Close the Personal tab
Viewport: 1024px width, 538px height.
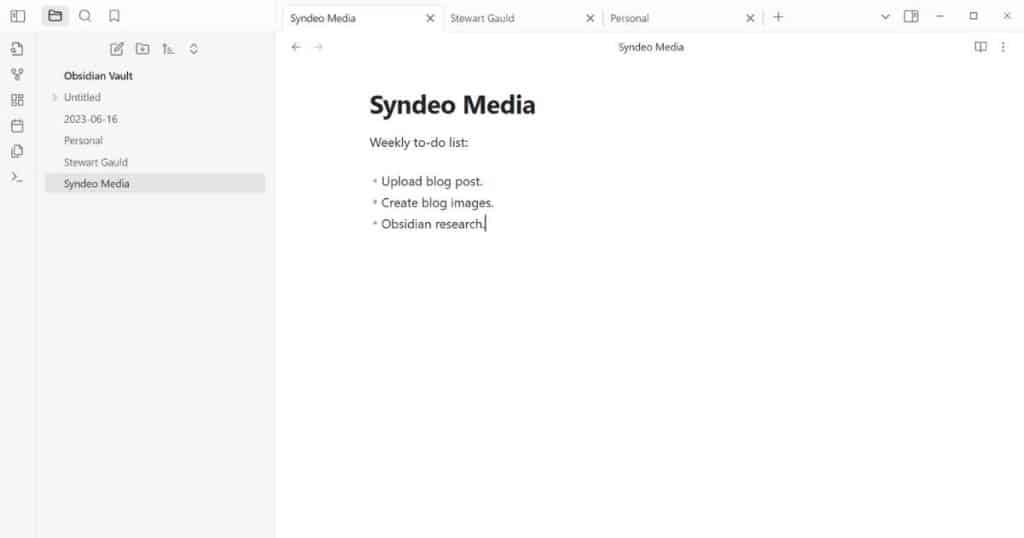(750, 18)
